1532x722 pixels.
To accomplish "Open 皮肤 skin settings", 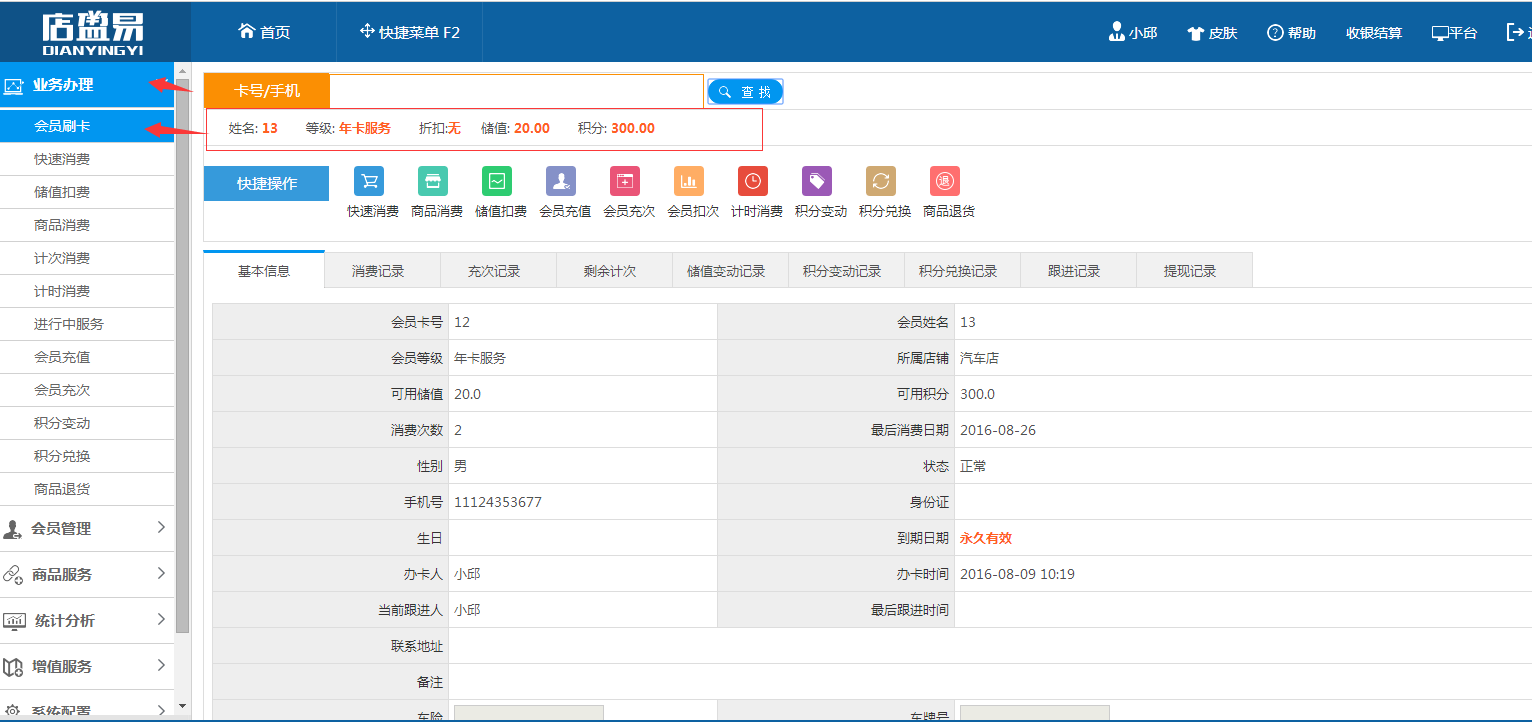I will [x=1212, y=32].
